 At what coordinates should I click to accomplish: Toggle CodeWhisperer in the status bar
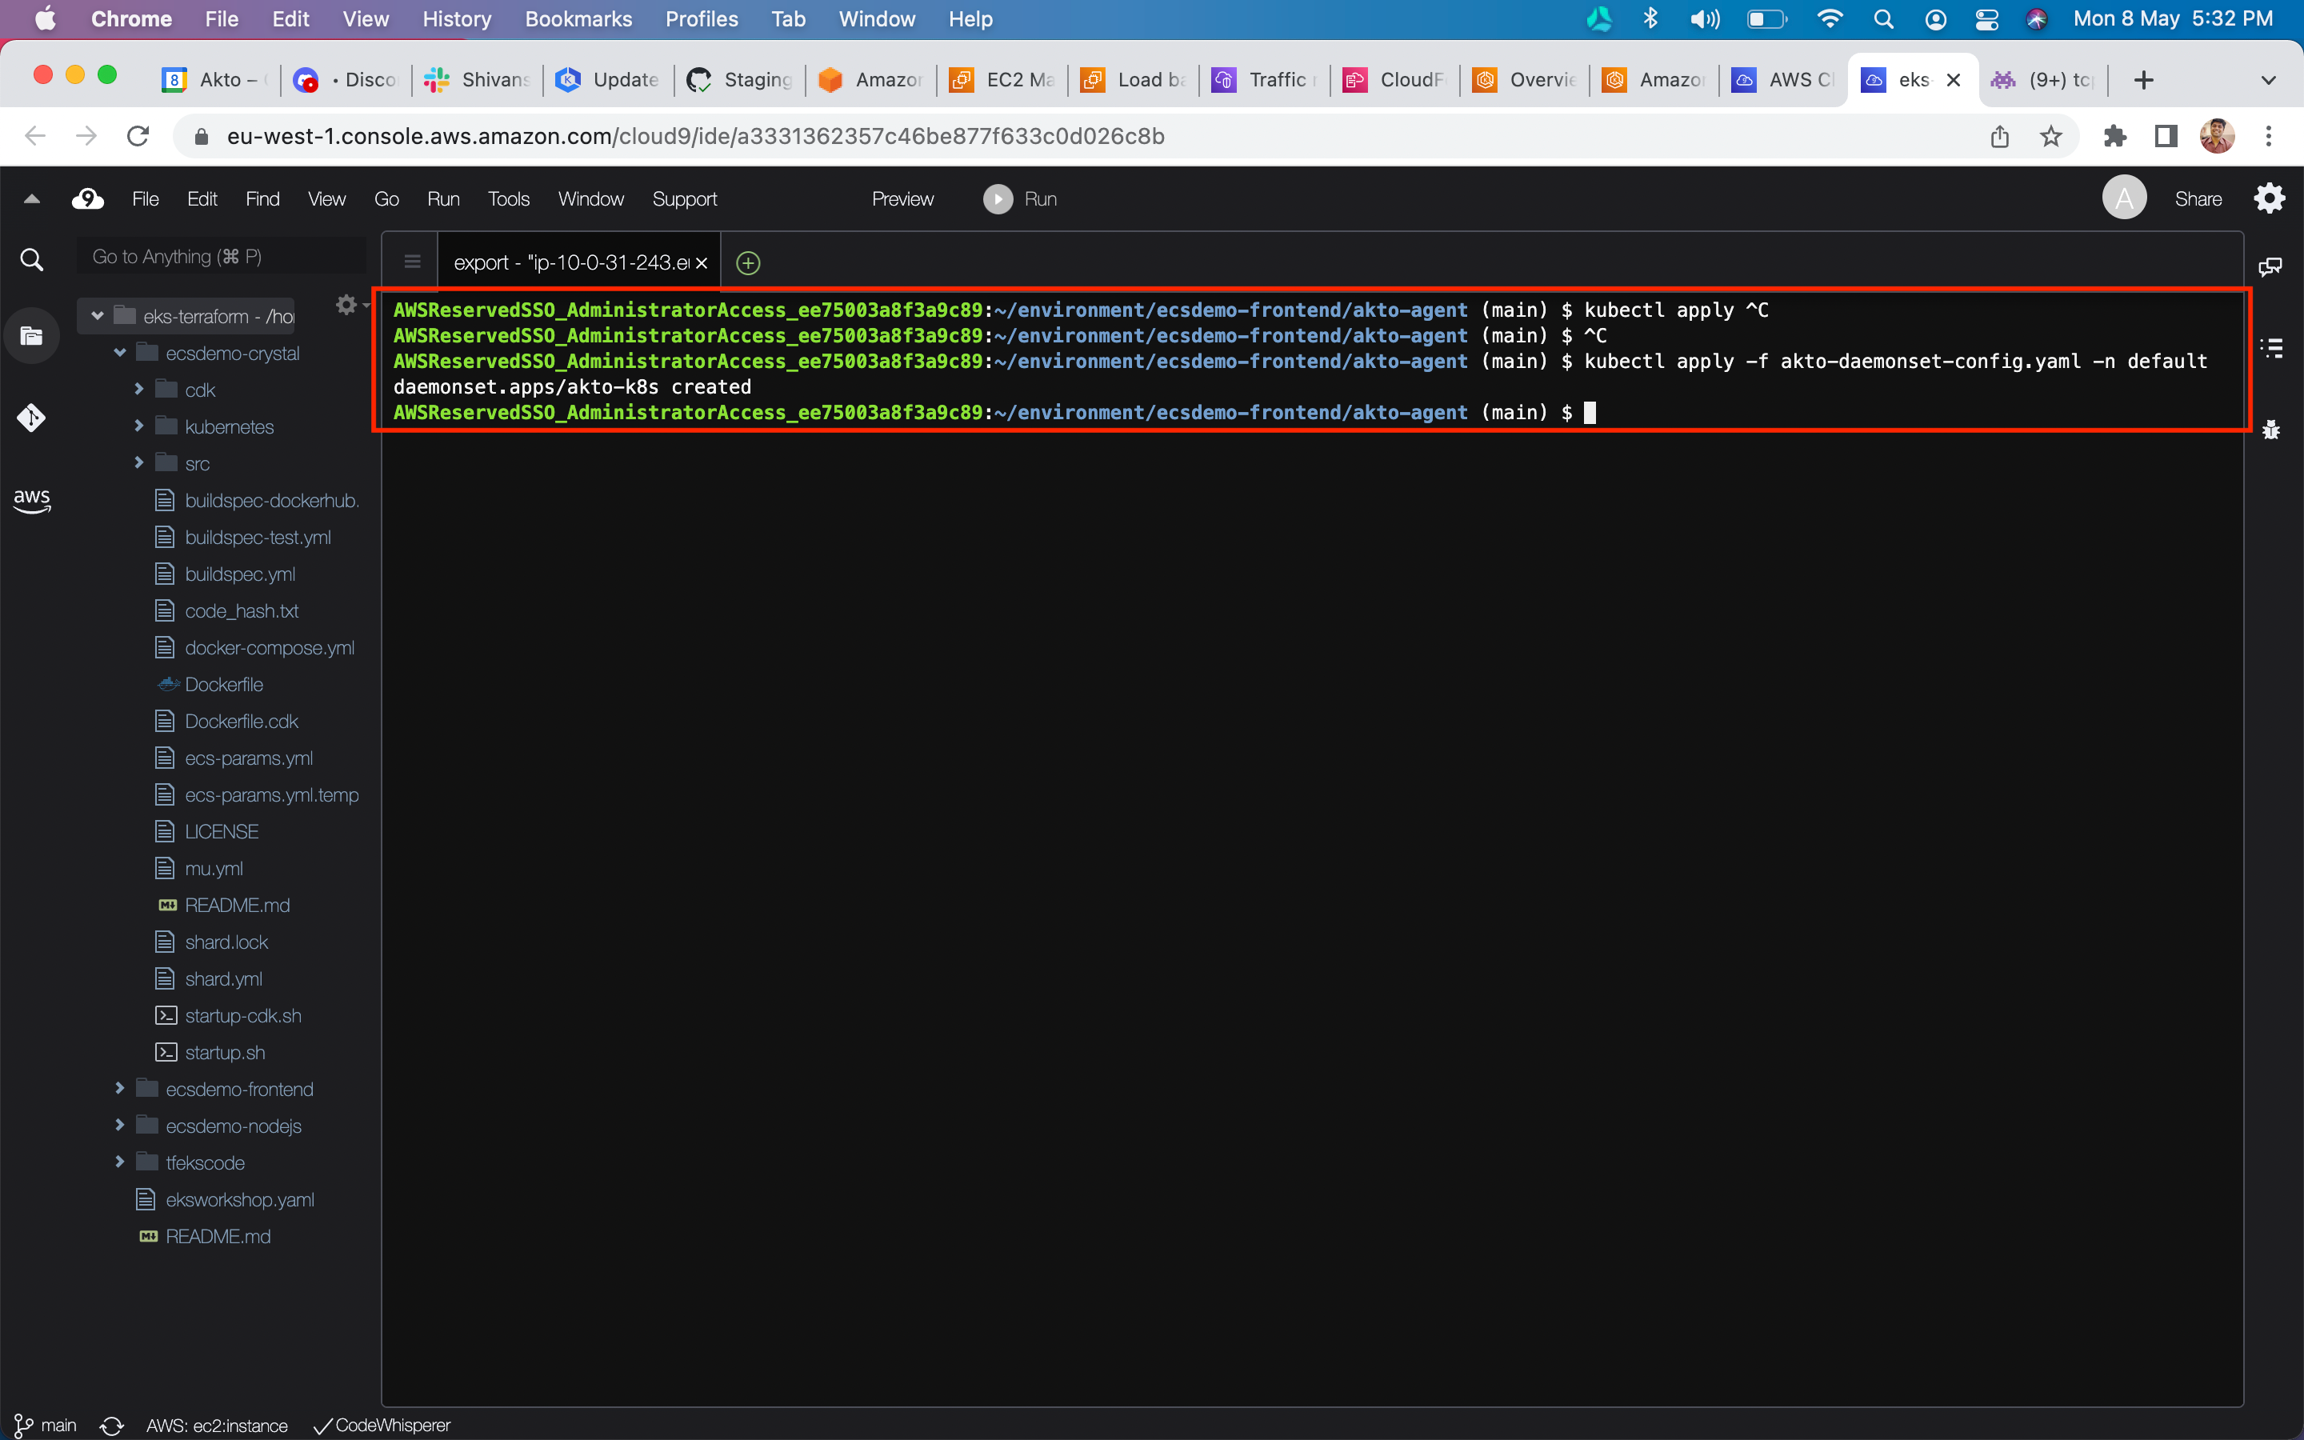[x=383, y=1425]
